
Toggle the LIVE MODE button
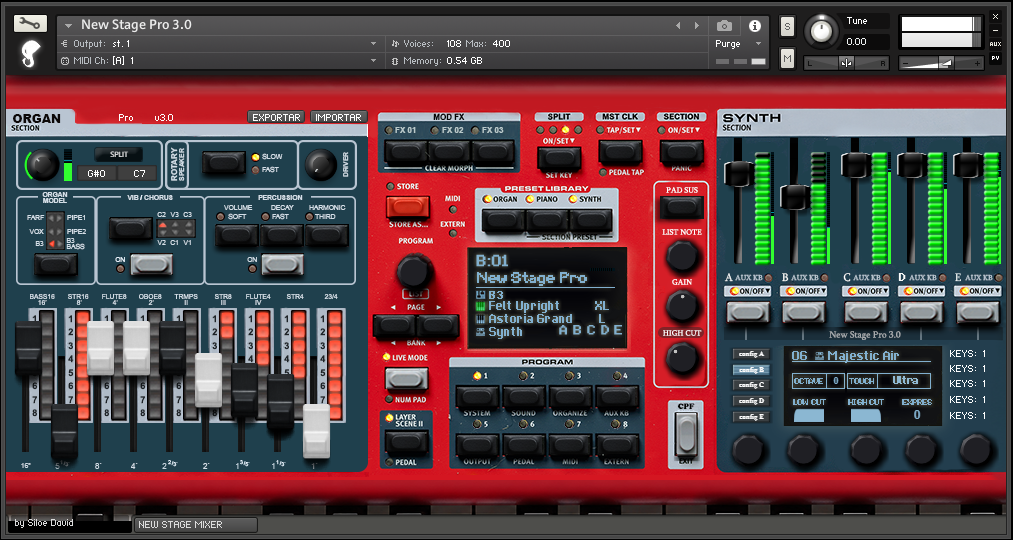(406, 379)
